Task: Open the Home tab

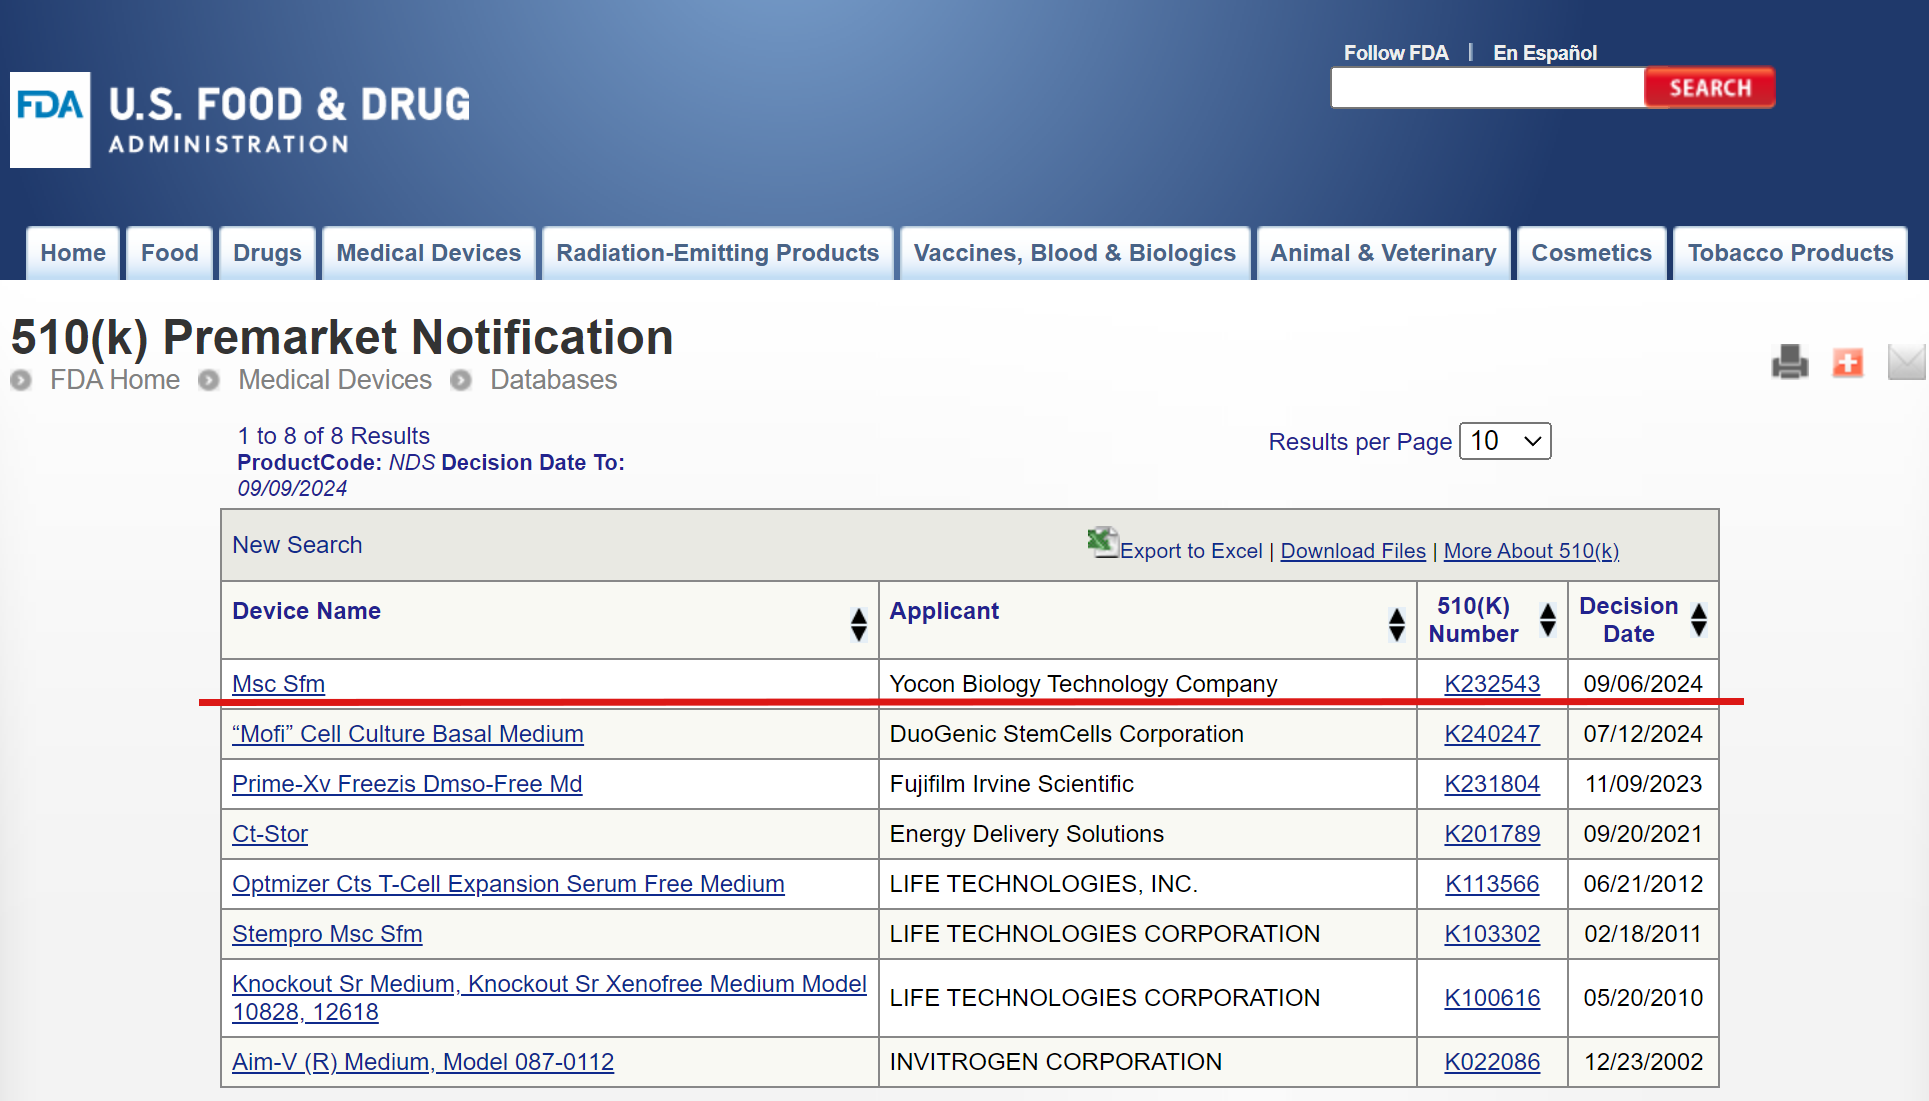Action: pyautogui.click(x=73, y=253)
